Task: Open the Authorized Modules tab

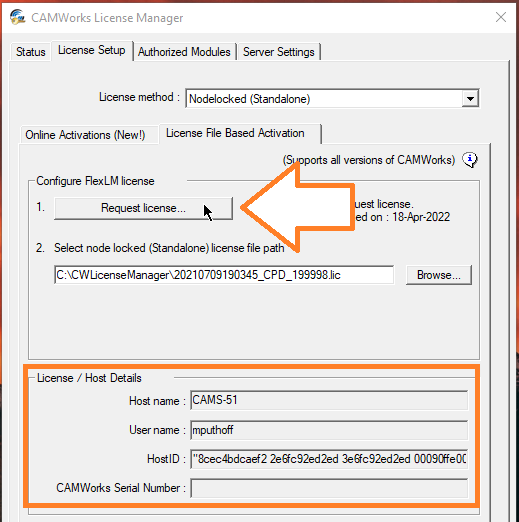Action: (x=184, y=52)
